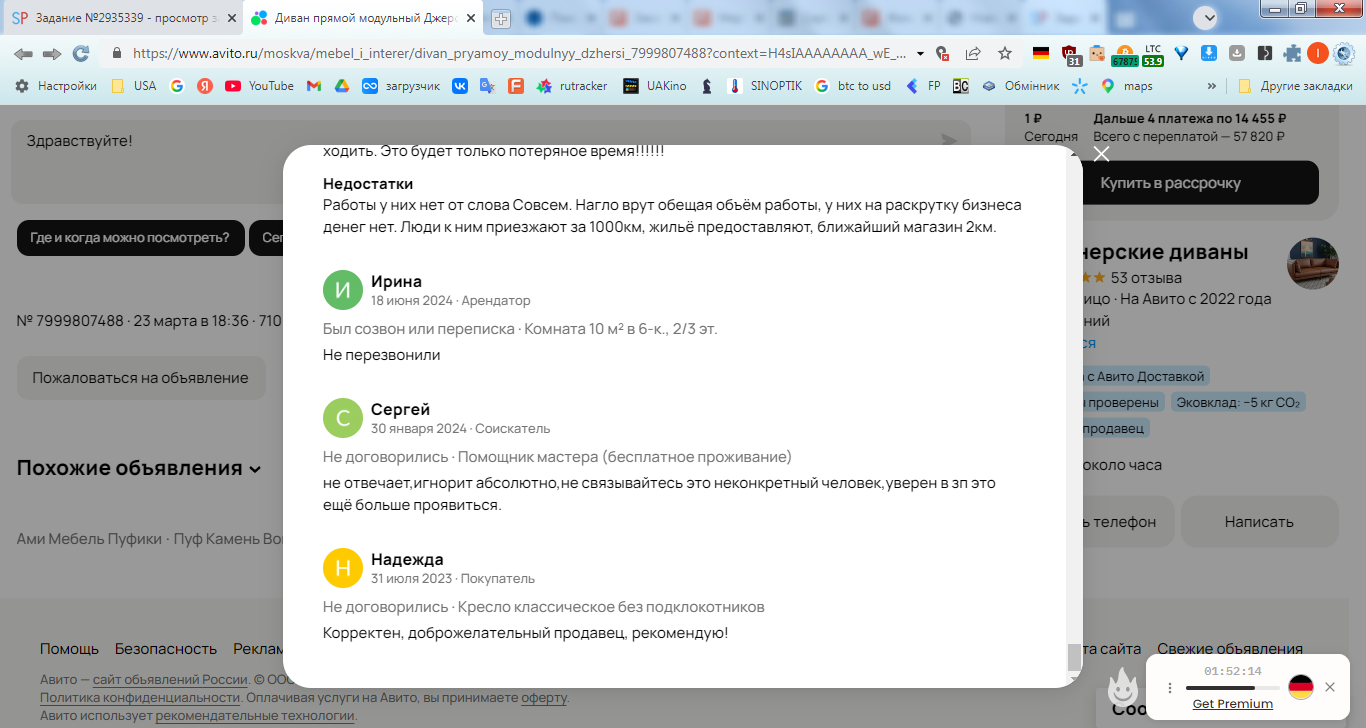The image size is (1366, 728).
Task: Click the Get Premium link
Action: click(1232, 704)
